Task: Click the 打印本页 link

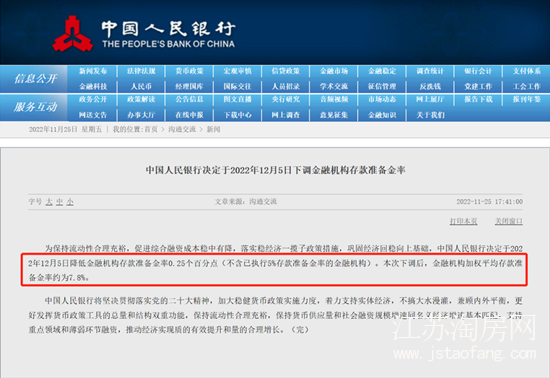Action: click(464, 221)
